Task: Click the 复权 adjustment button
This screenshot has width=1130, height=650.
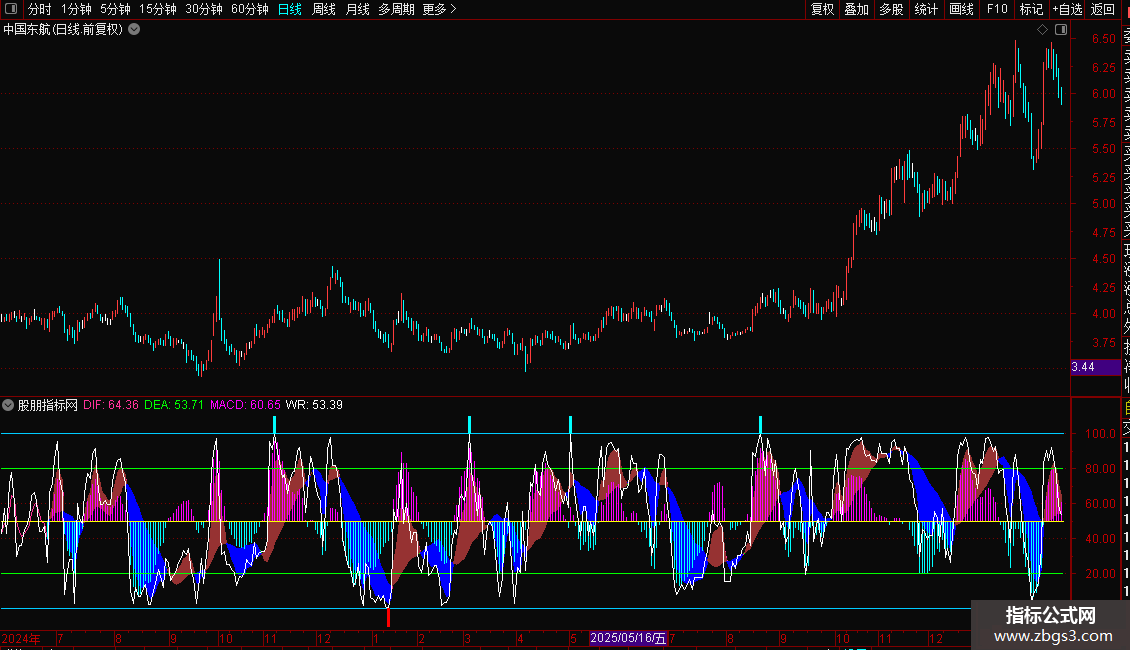Action: (x=822, y=9)
